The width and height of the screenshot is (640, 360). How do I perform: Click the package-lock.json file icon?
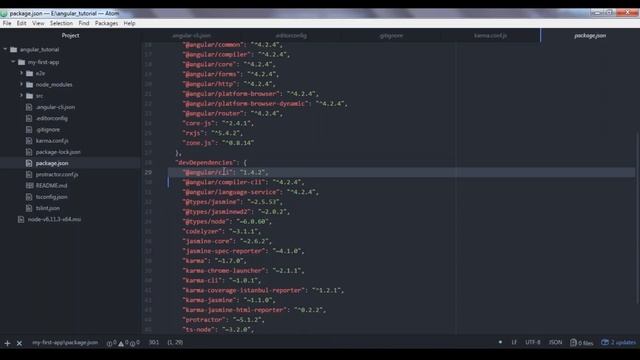pyautogui.click(x=29, y=152)
